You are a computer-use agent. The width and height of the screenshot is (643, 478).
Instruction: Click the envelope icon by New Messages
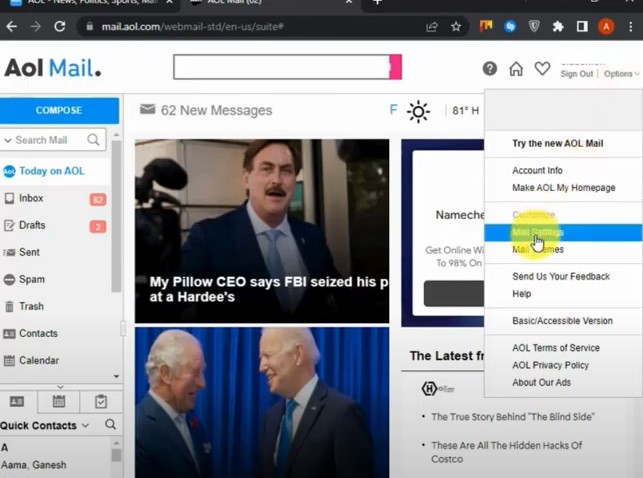pyautogui.click(x=147, y=109)
